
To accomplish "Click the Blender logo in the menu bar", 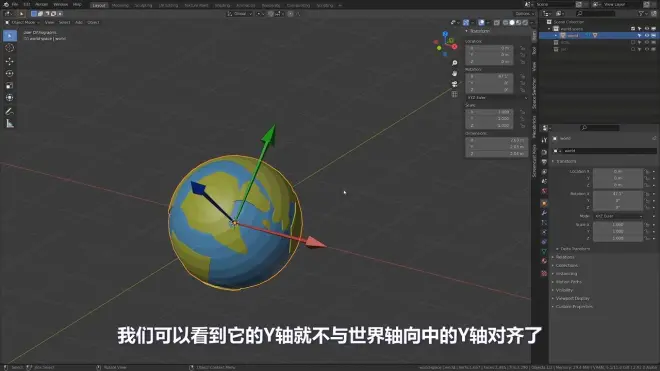I will 6,4.
